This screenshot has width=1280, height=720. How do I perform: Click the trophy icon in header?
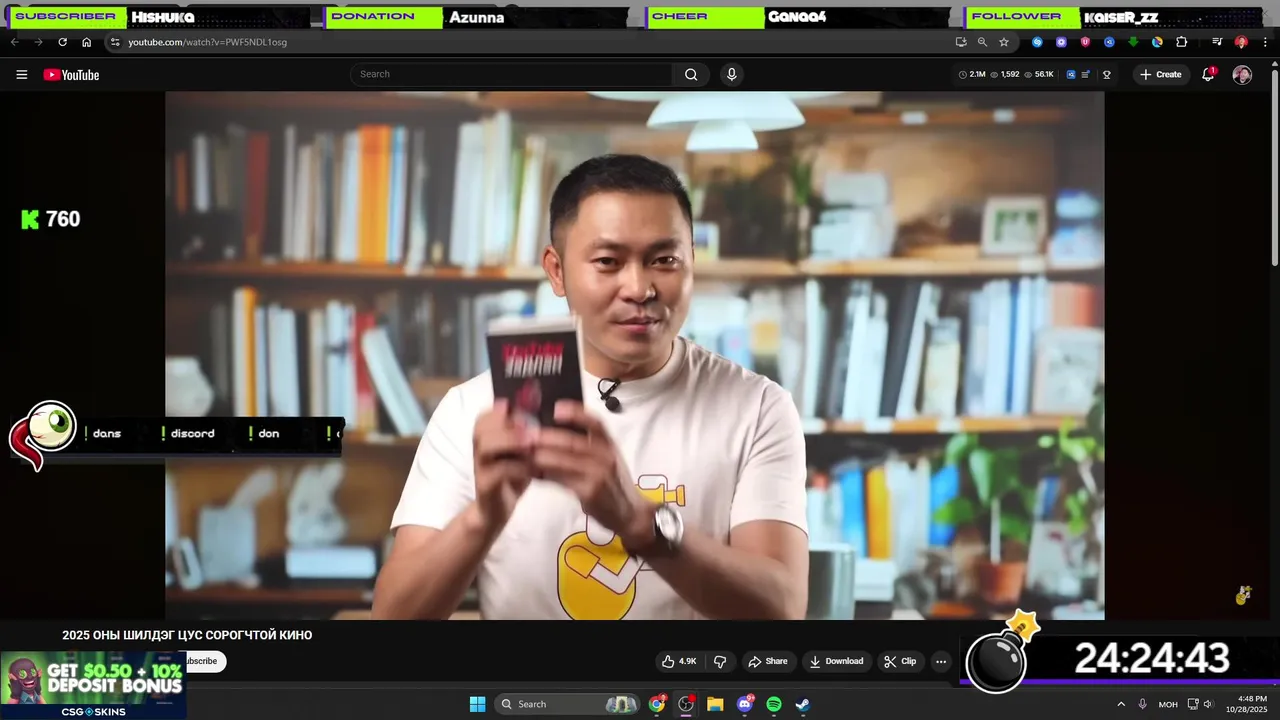pos(1107,75)
